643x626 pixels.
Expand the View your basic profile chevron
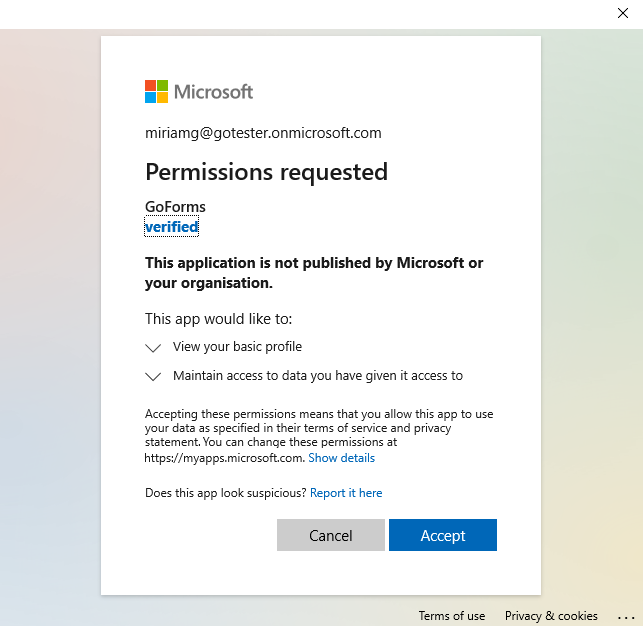pos(153,348)
